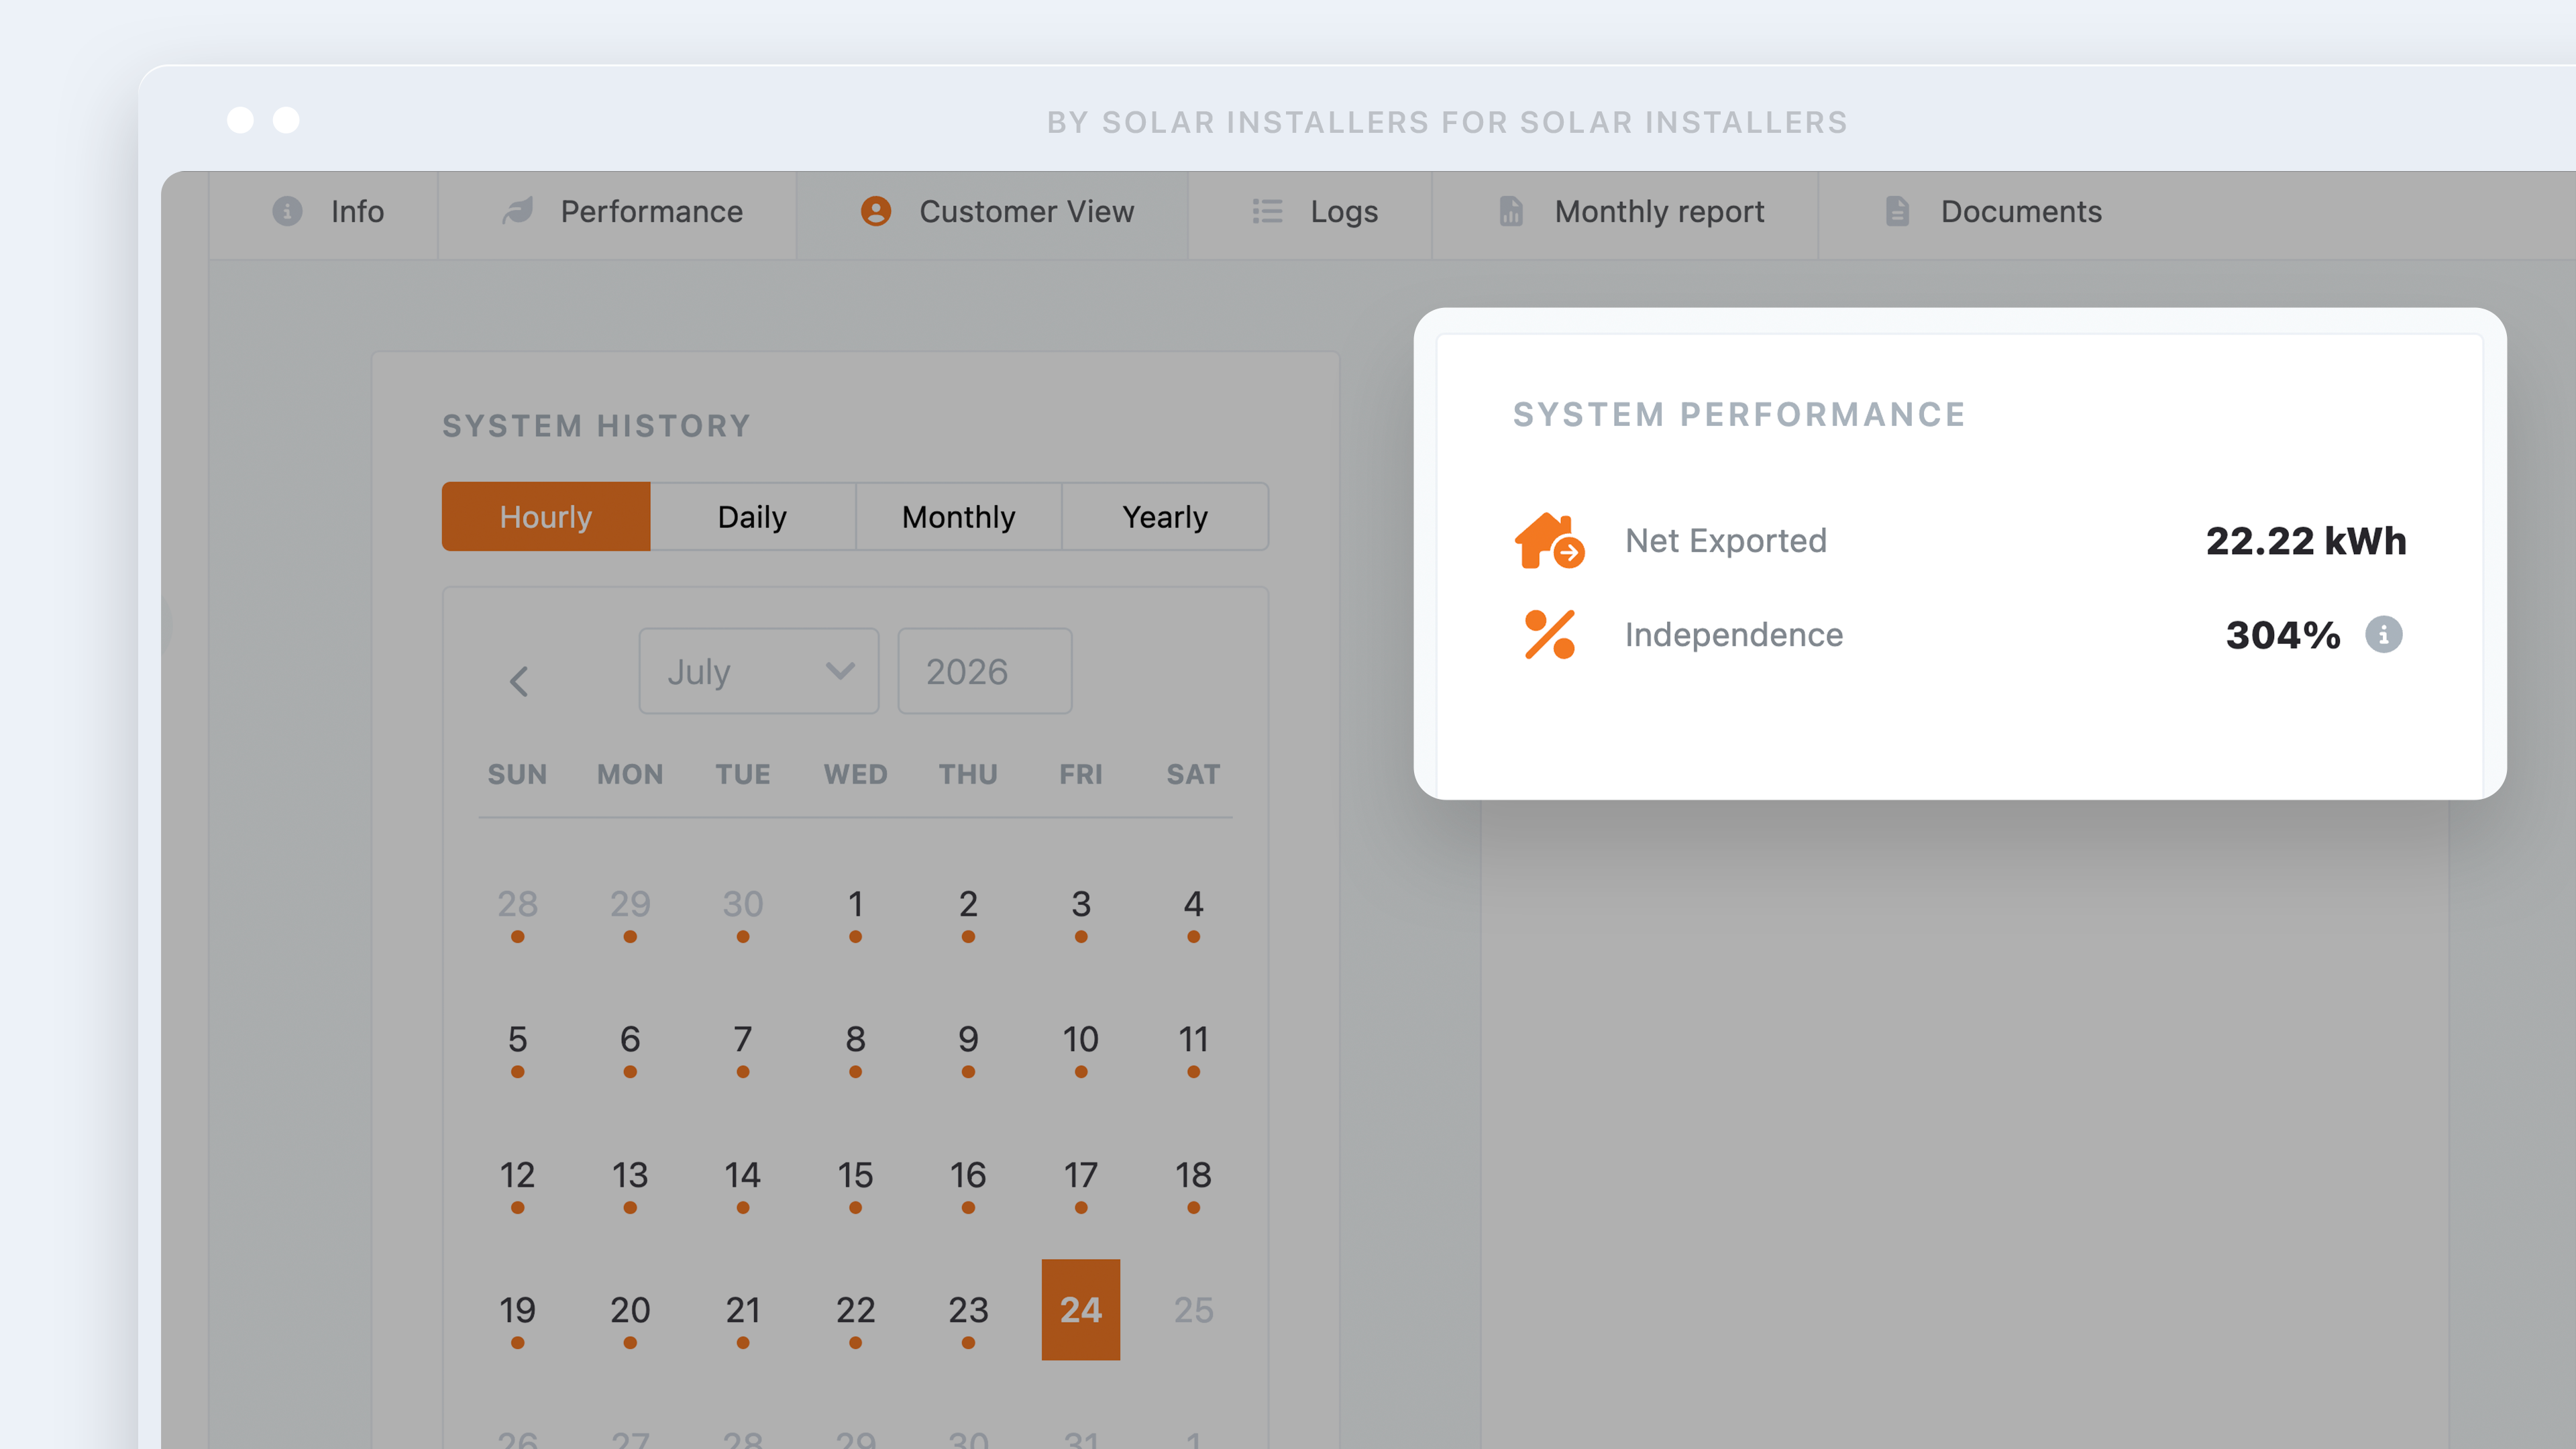Click the System History heading
Image resolution: width=2576 pixels, height=1449 pixels.
[x=597, y=426]
